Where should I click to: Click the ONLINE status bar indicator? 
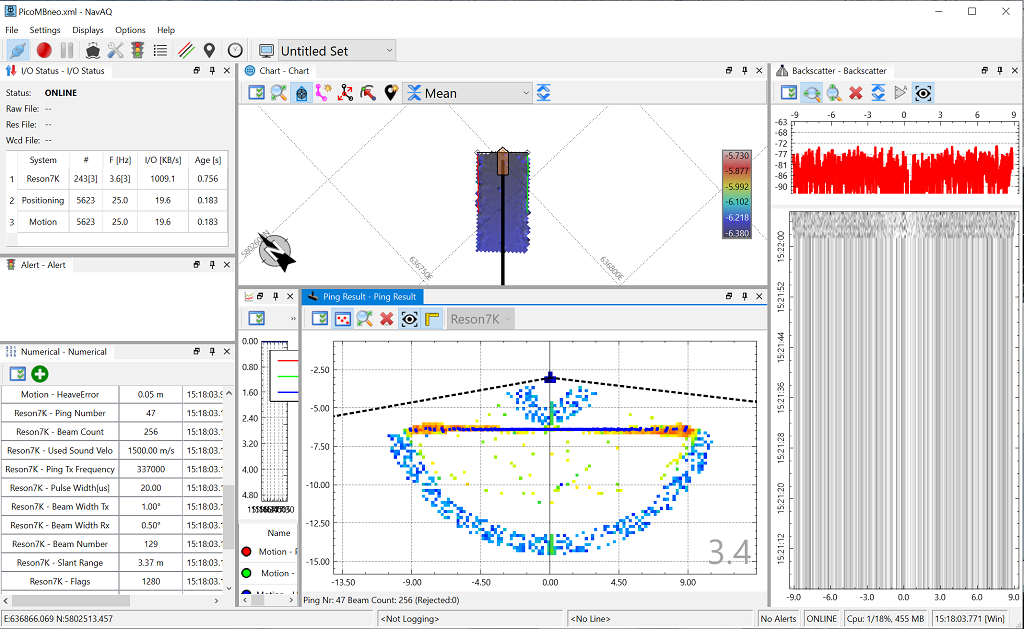(821, 619)
